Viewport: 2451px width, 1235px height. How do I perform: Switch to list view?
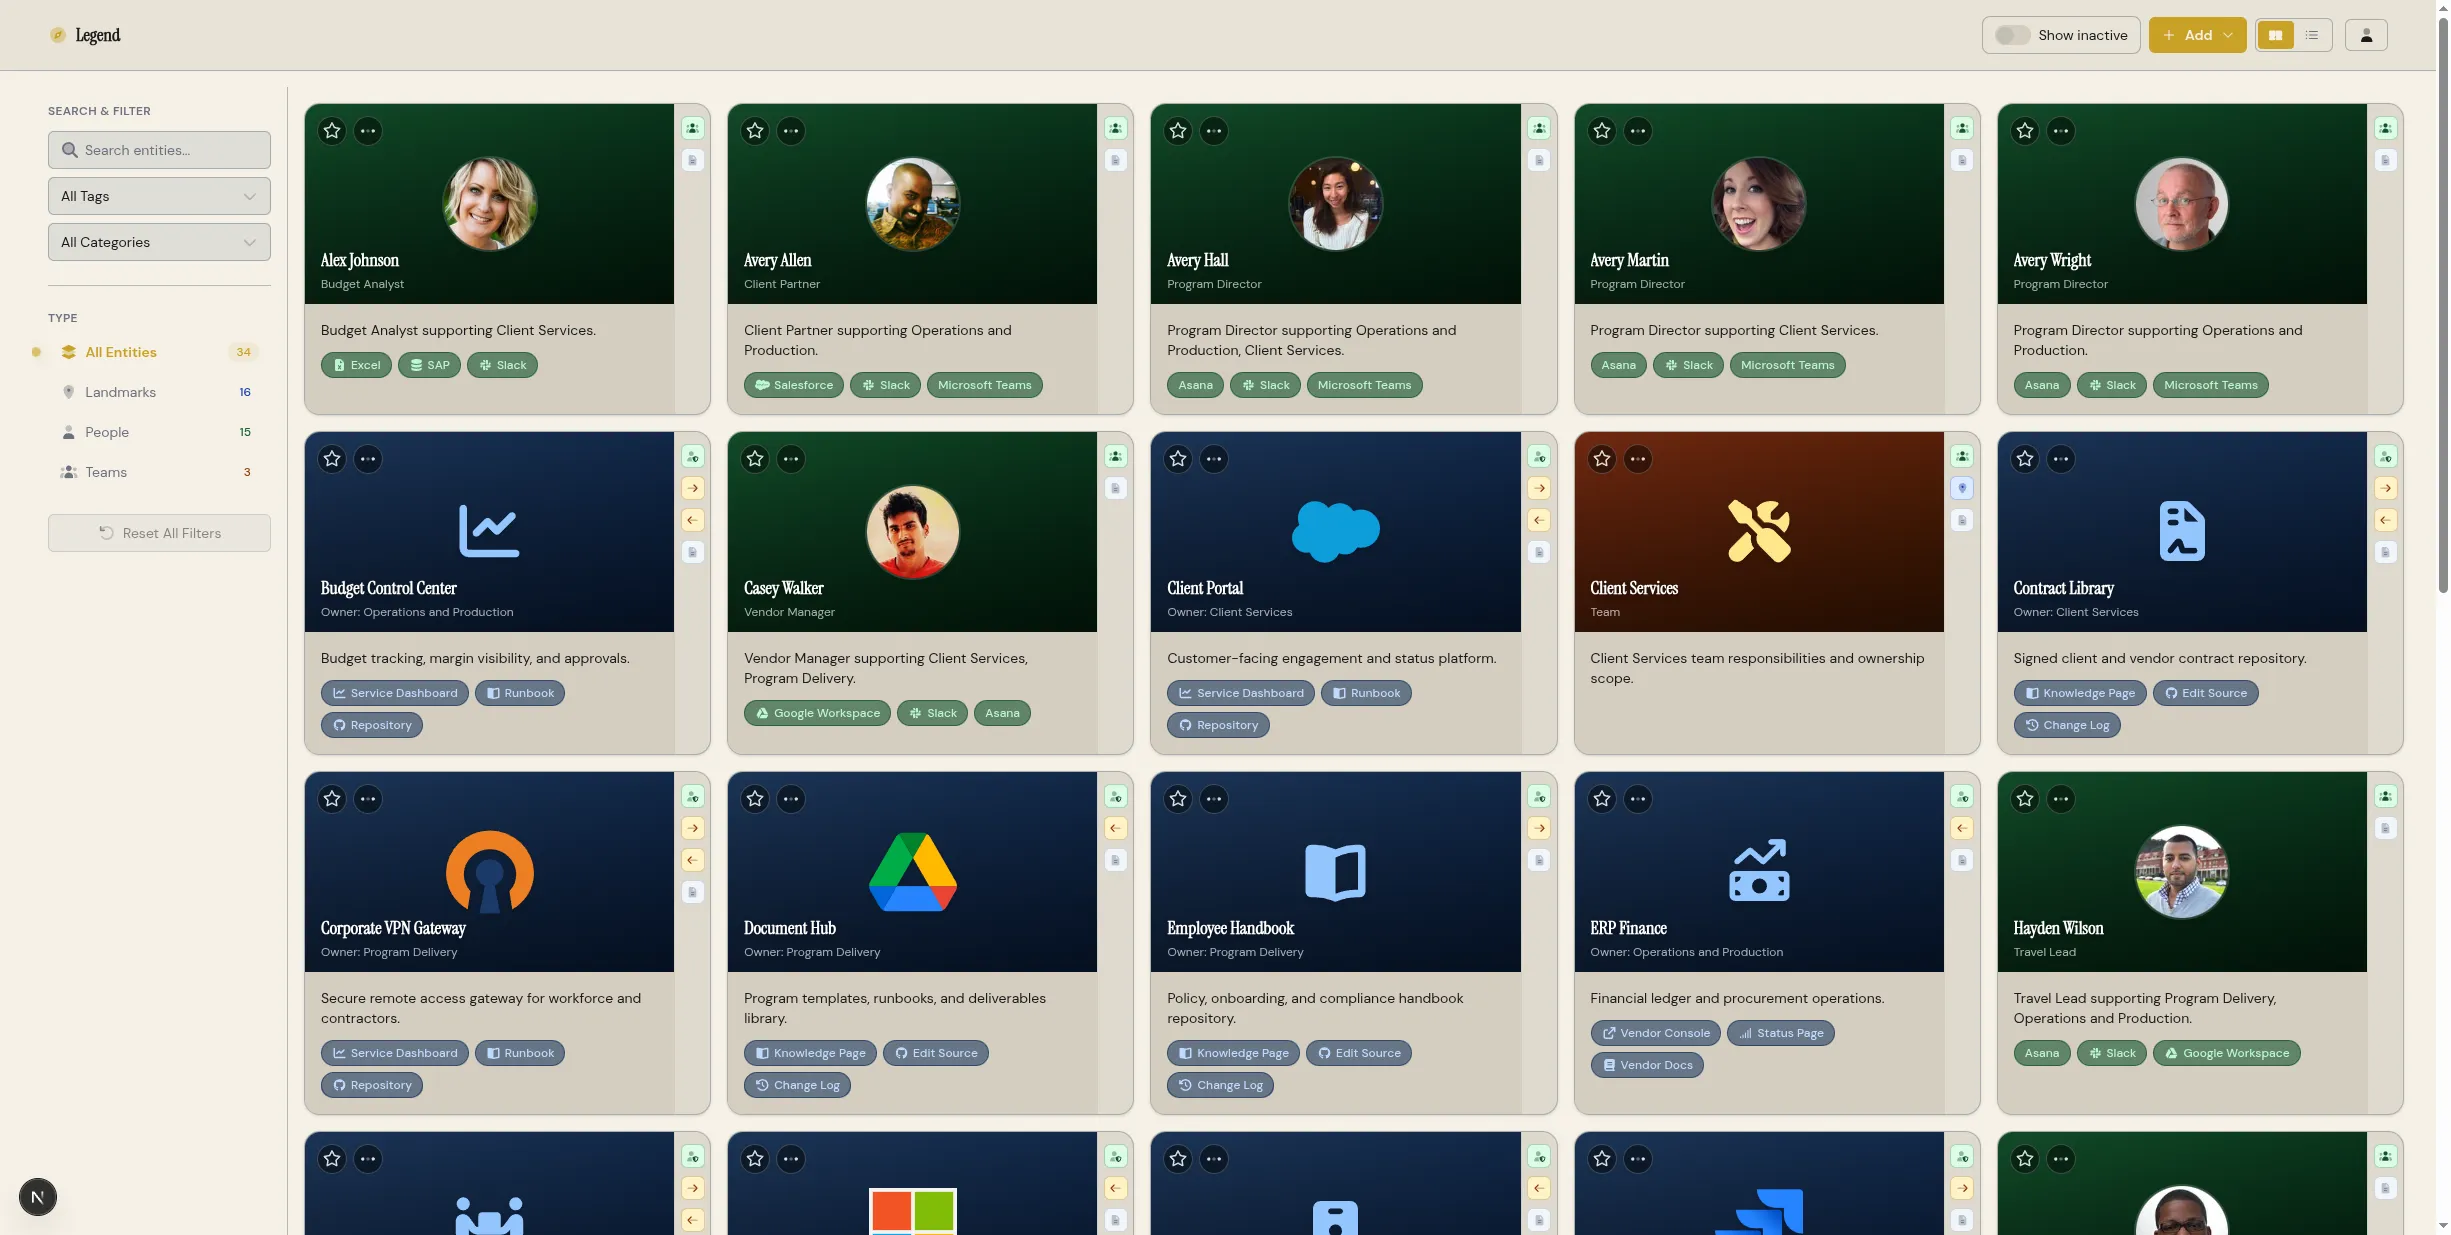click(x=2312, y=35)
